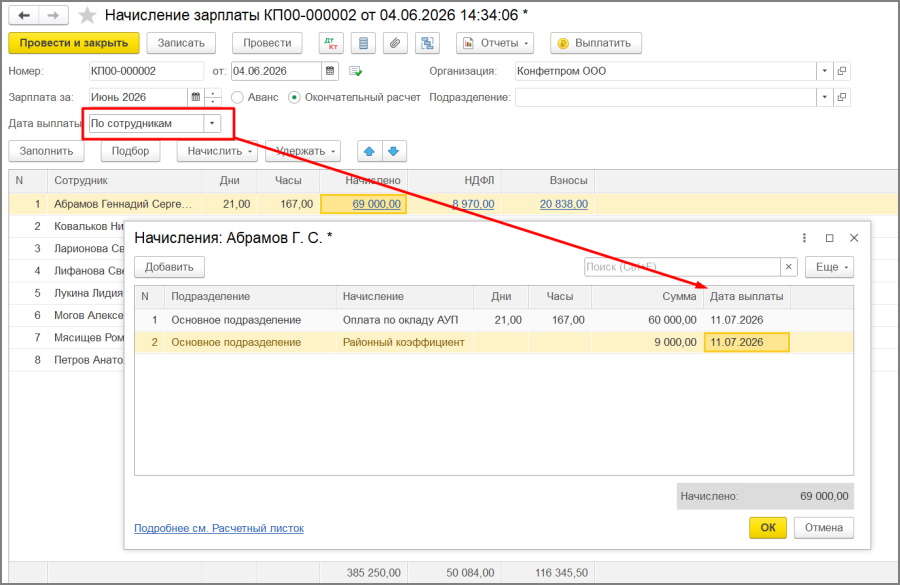
Task: Expand the Организация dropdown arrow
Action: point(824,71)
